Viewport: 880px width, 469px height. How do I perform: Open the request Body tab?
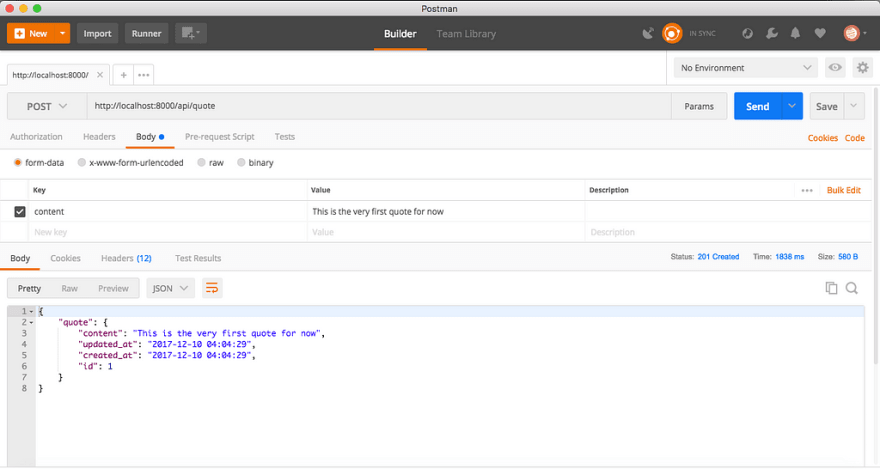[x=150, y=137]
